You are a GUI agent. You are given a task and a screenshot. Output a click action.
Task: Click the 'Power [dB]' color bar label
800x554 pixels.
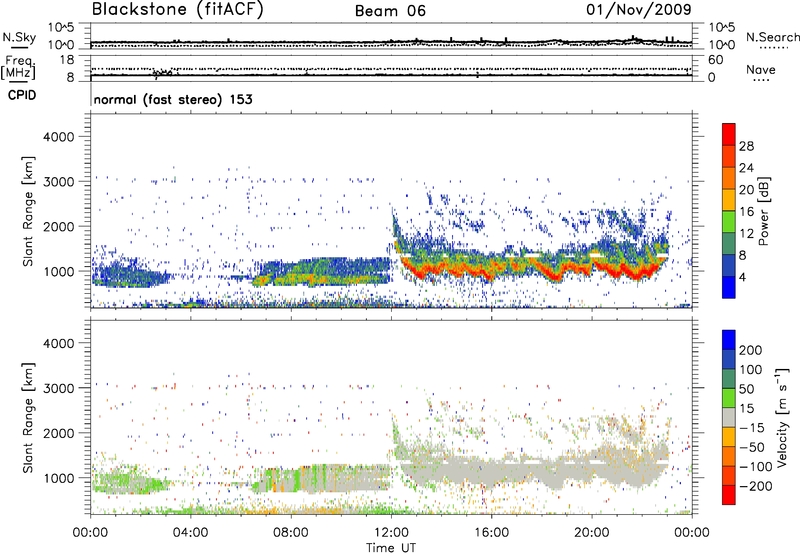pos(763,211)
